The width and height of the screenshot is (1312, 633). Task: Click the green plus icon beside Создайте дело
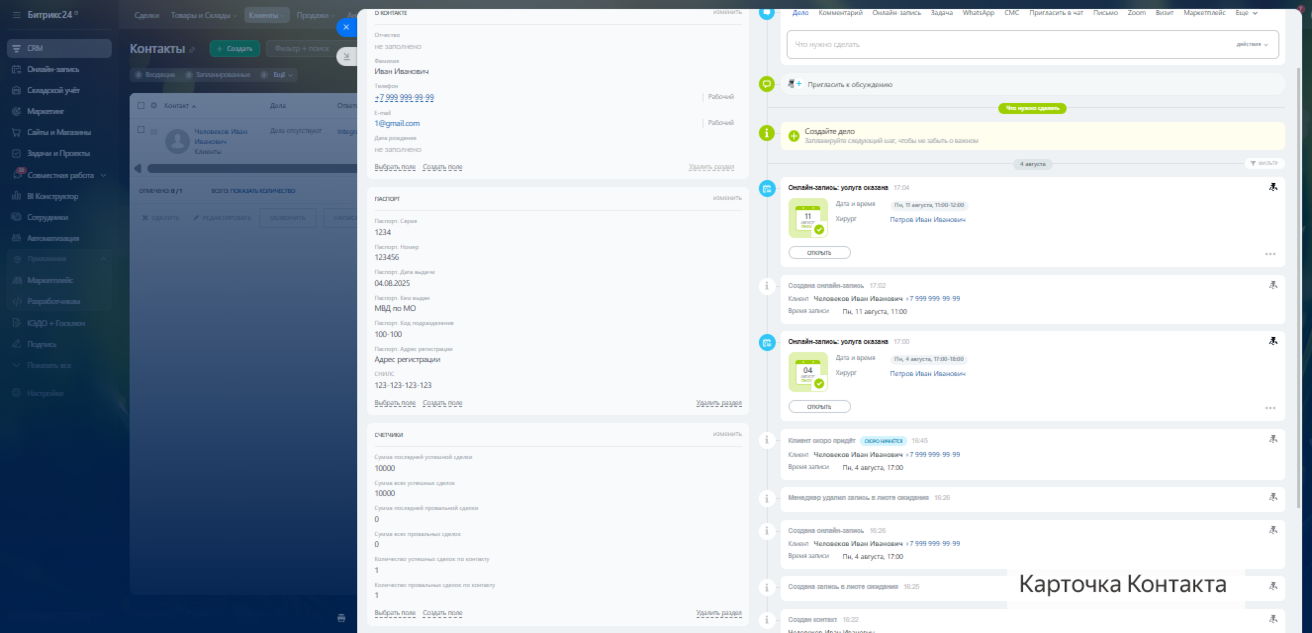pos(794,136)
